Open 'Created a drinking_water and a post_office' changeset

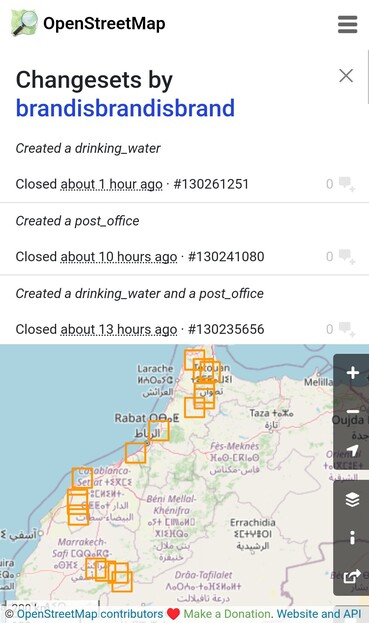click(139, 294)
